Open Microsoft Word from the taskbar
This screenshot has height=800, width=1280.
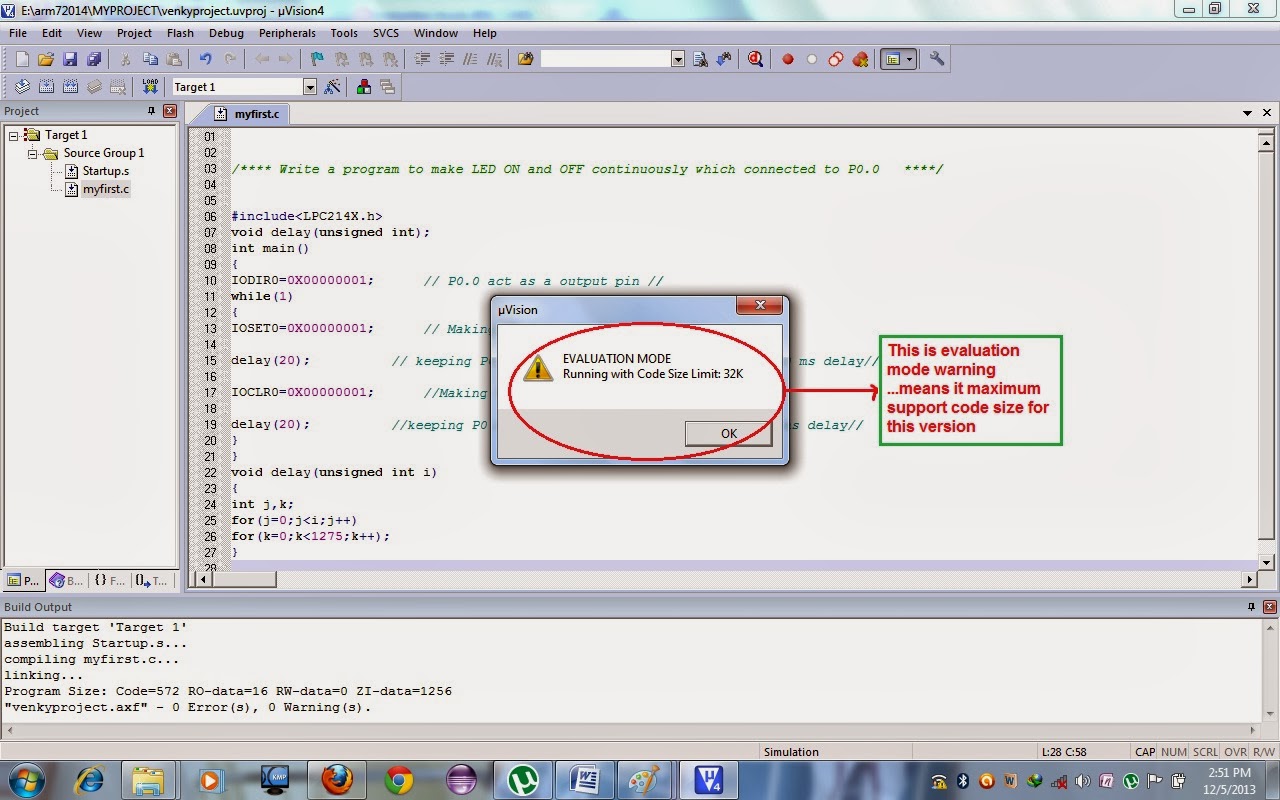(x=585, y=779)
